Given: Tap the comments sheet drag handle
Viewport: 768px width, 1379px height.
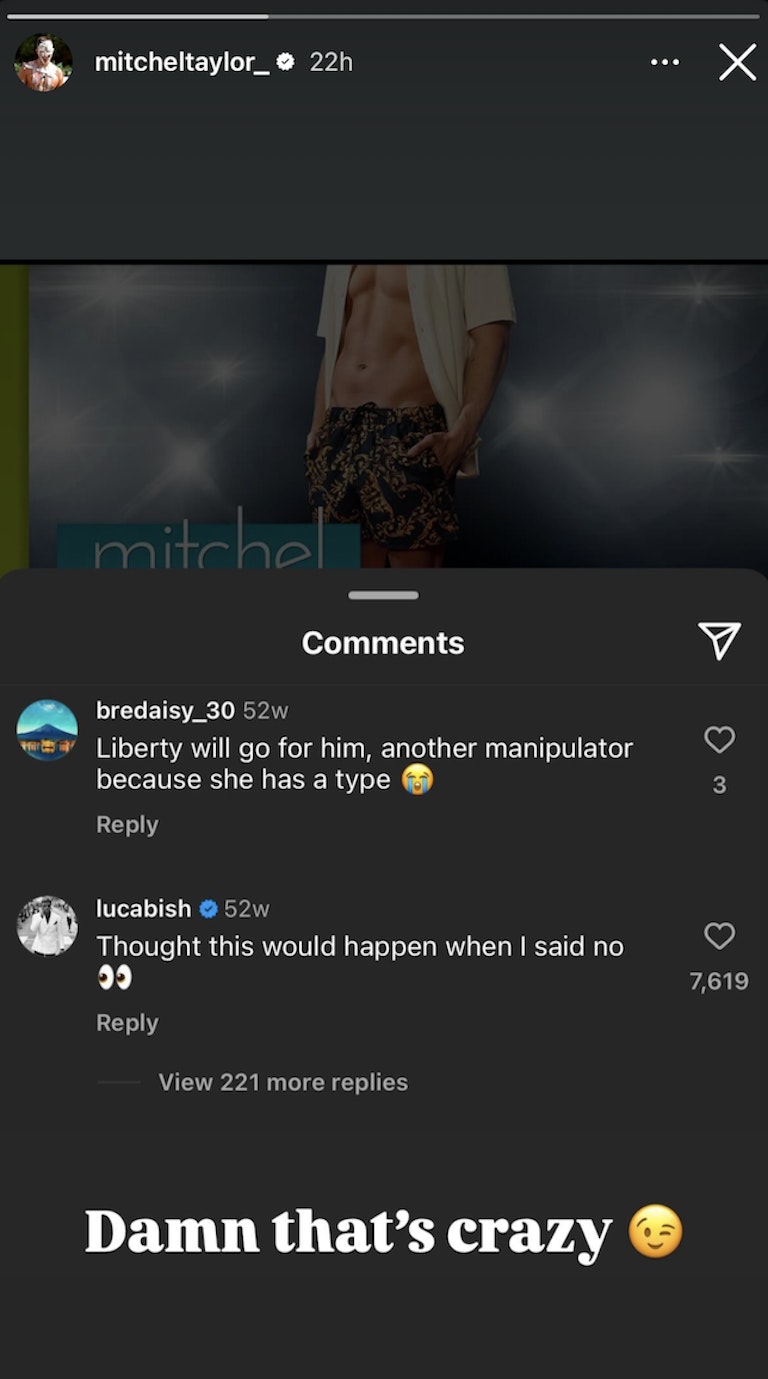Looking at the screenshot, I should click(383, 595).
